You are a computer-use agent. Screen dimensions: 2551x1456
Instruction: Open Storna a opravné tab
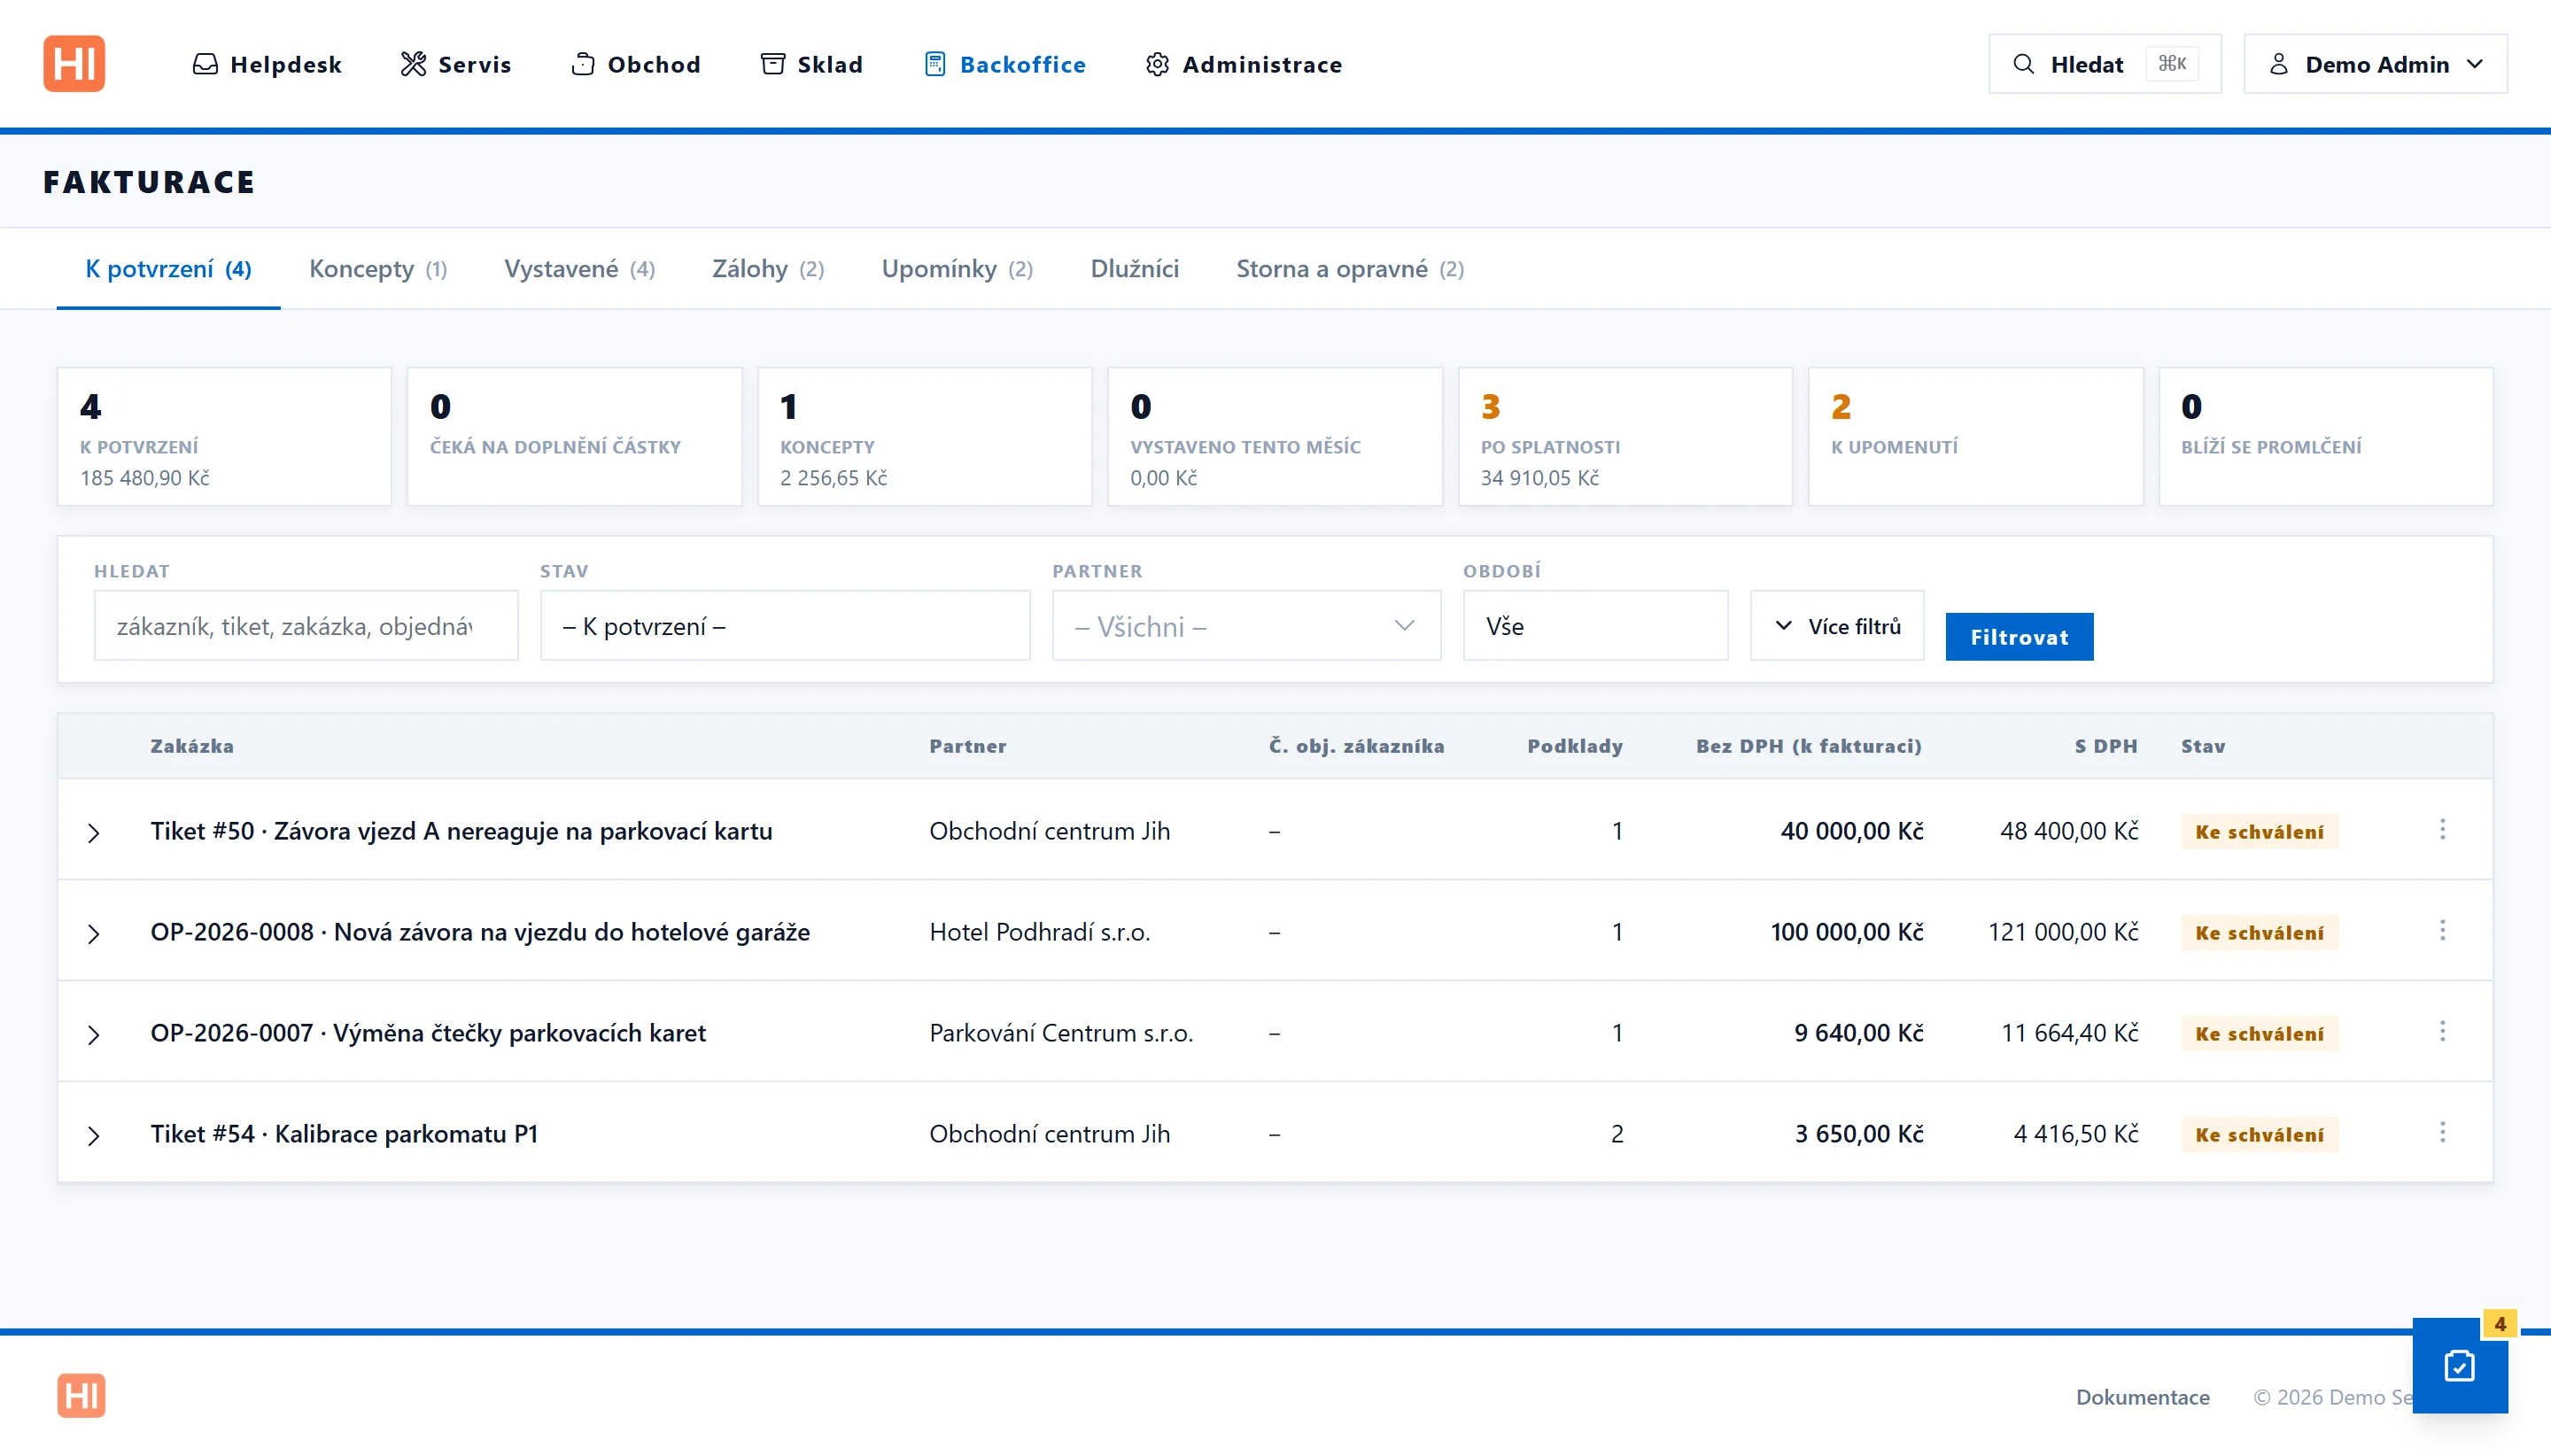1350,269
